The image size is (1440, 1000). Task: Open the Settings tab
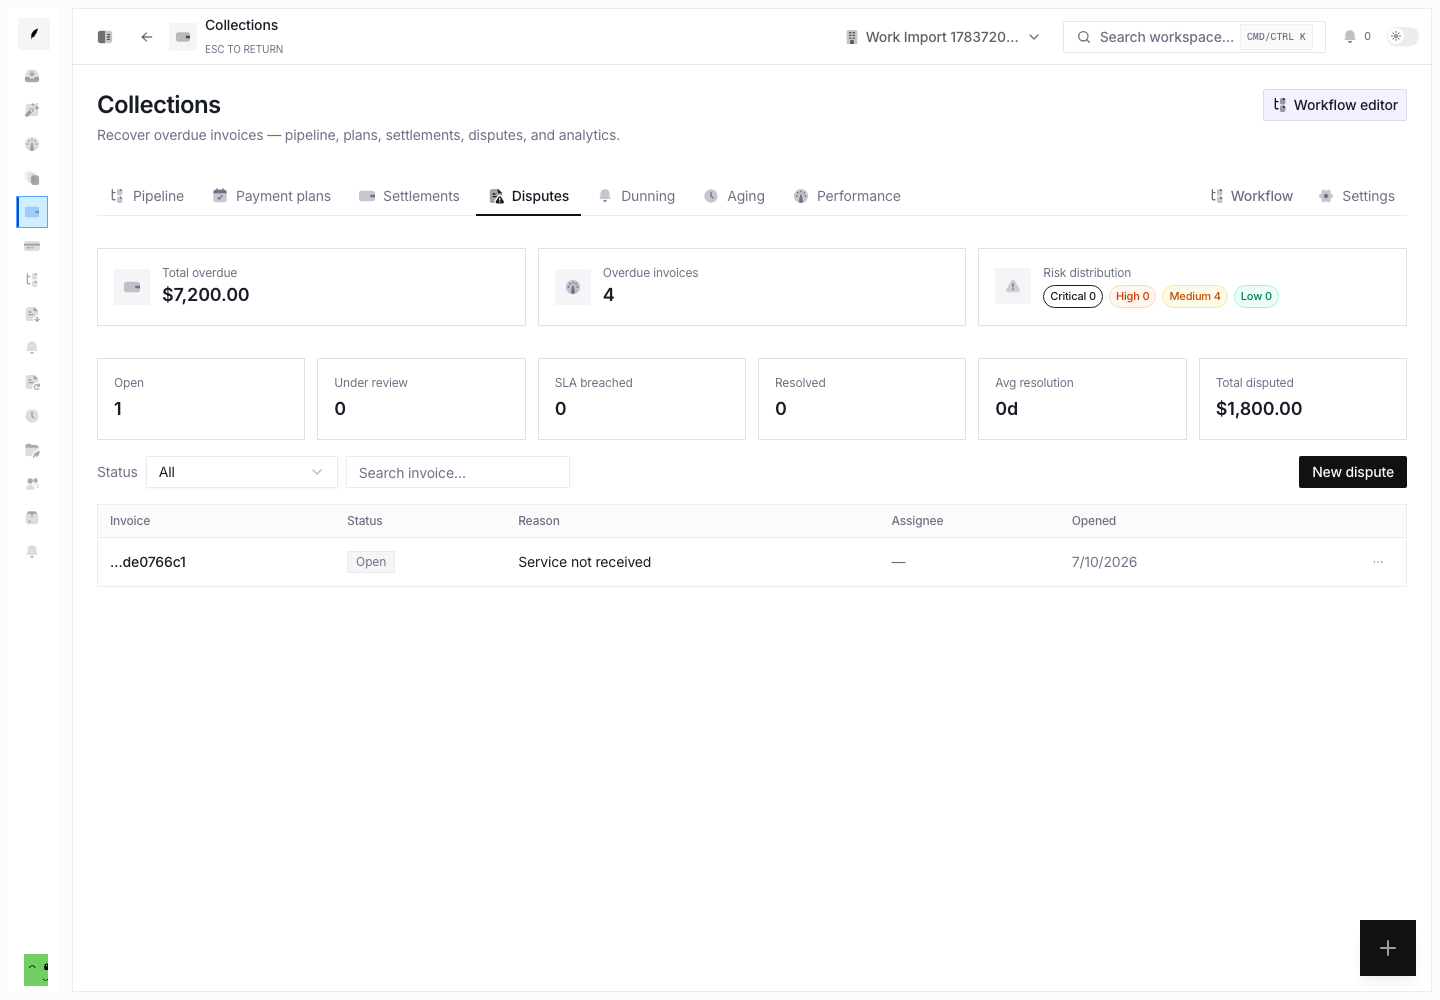[x=1357, y=196]
